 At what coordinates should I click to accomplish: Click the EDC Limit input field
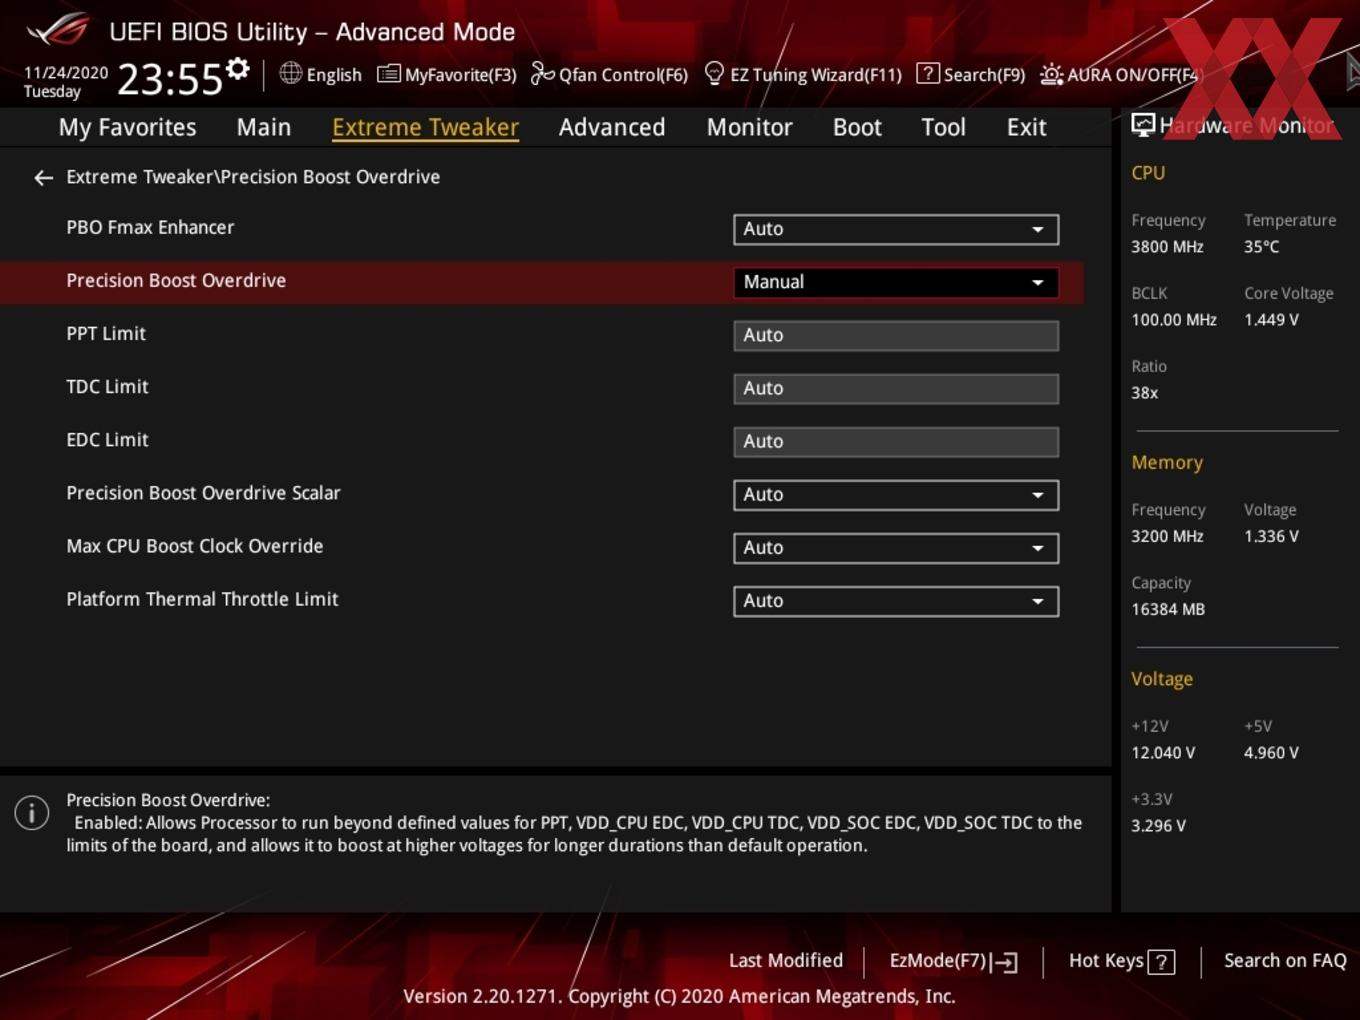tap(896, 441)
